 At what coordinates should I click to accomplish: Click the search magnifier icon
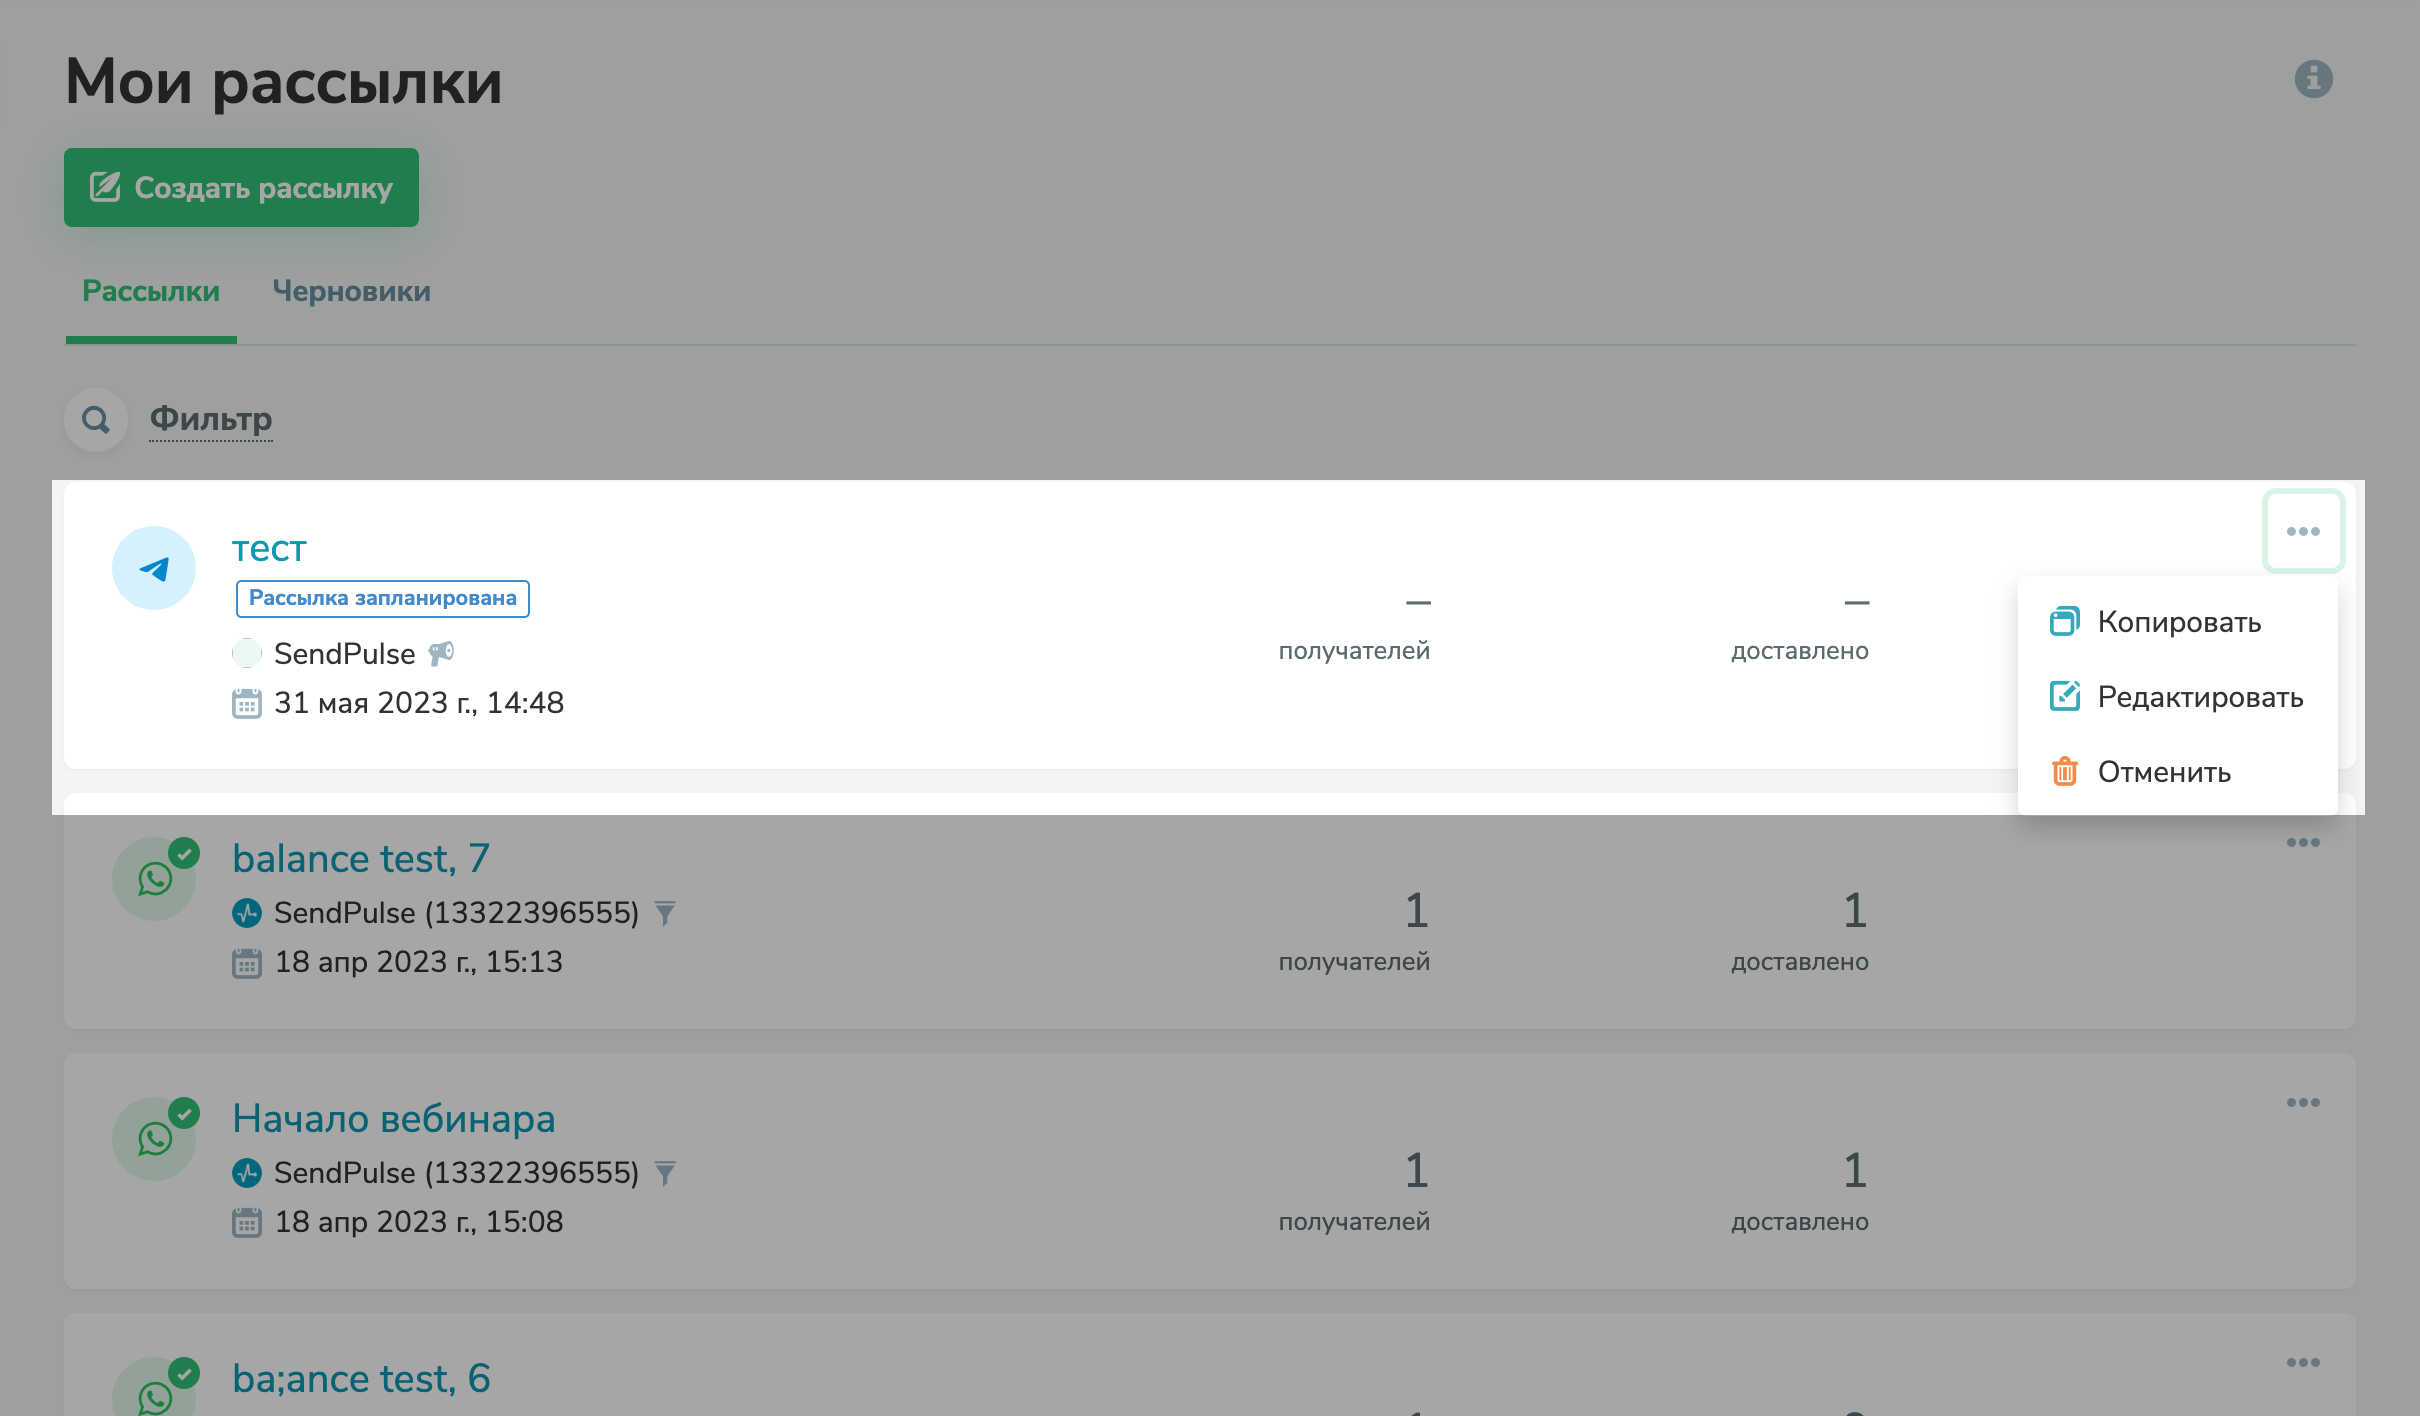(x=96, y=420)
